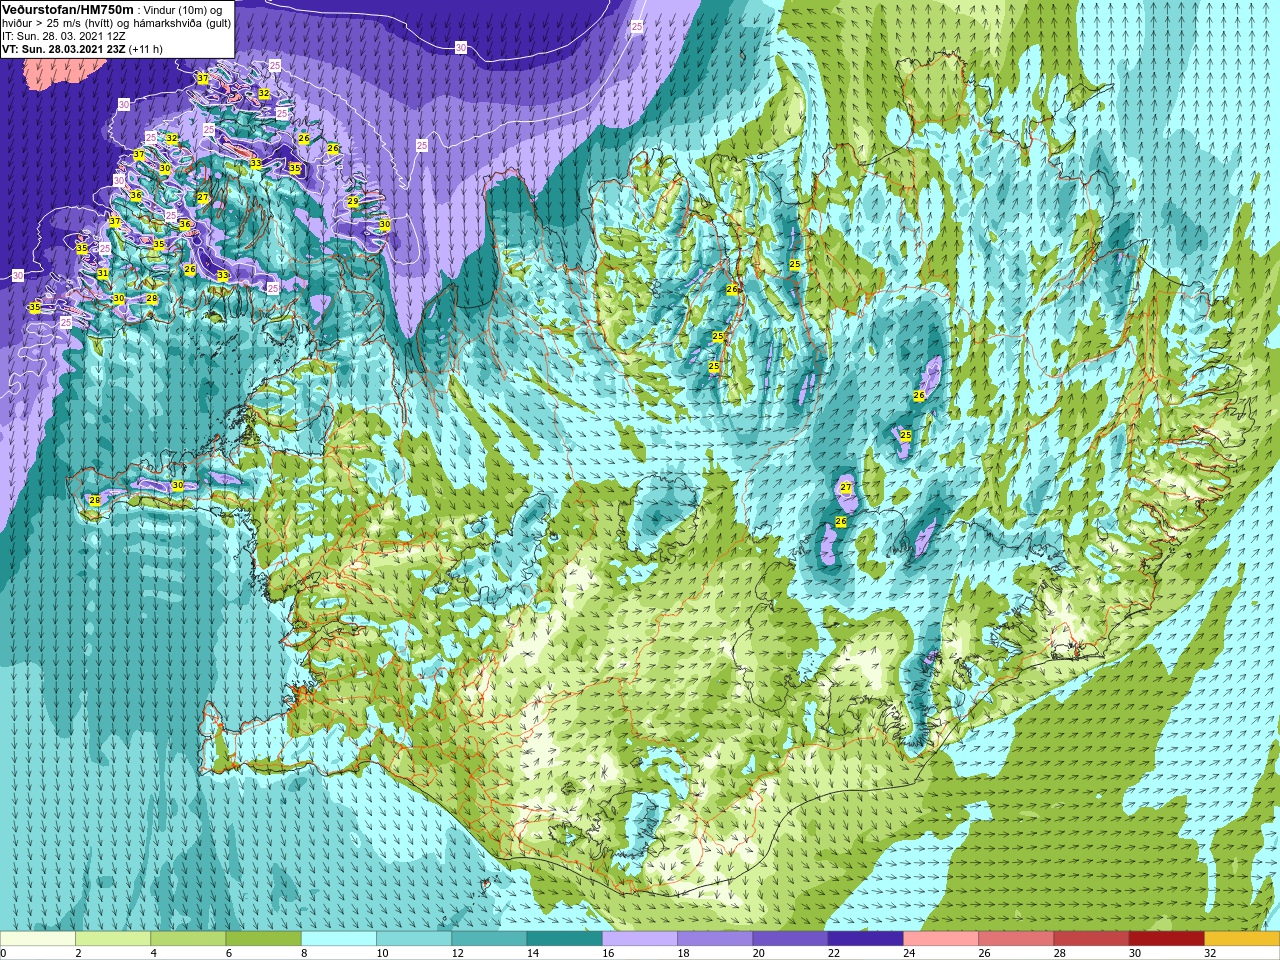This screenshot has width=1280, height=960.
Task: Click the 28–30 m/s red legend swatch
Action: pyautogui.click(x=1091, y=939)
